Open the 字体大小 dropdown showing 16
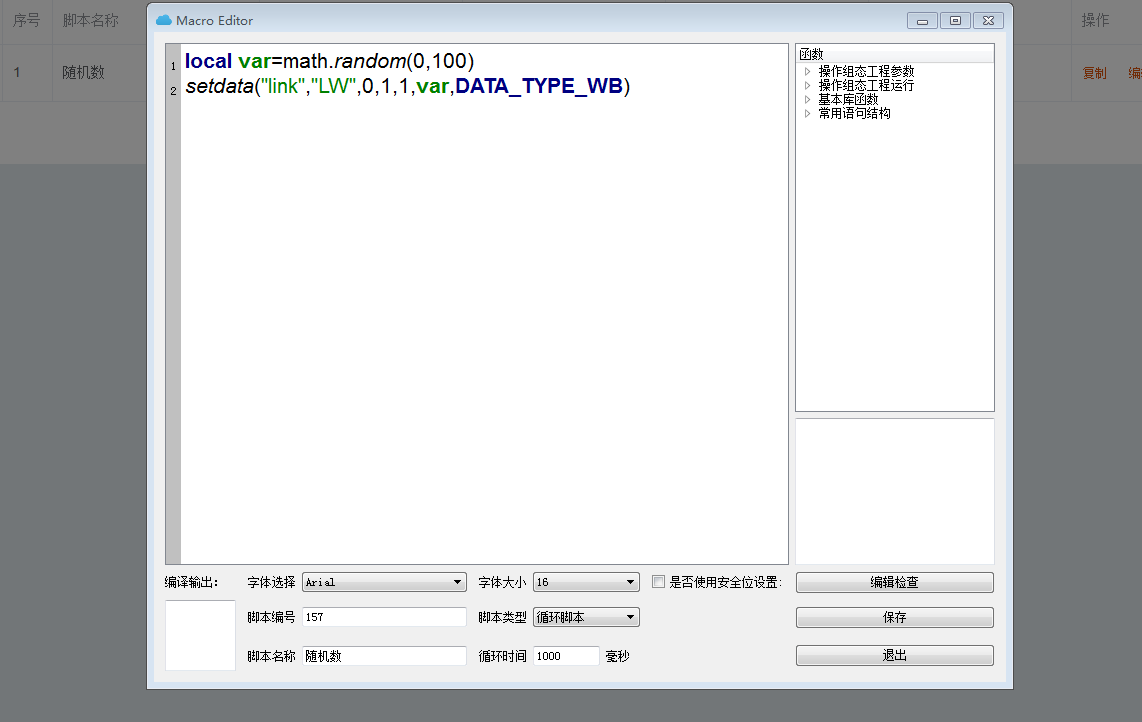Image resolution: width=1142 pixels, height=722 pixels. point(586,582)
